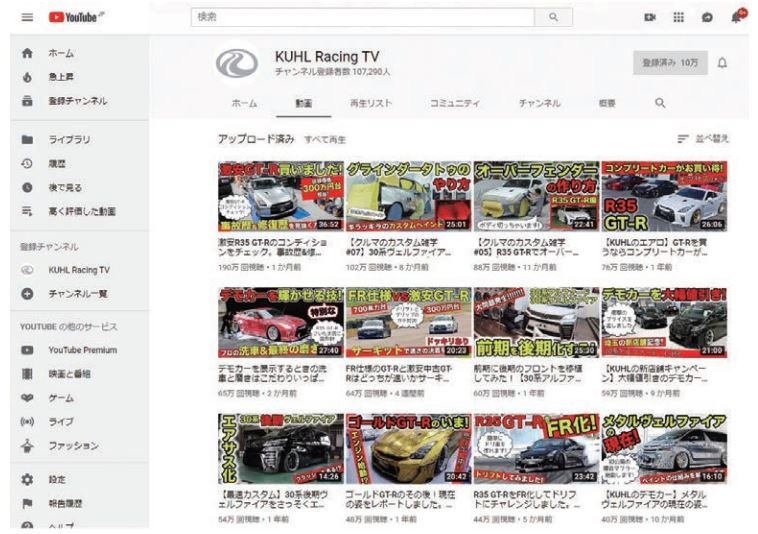Open 映画と番組 film icon
Screen dimensions: 758x534
pyautogui.click(x=28, y=374)
